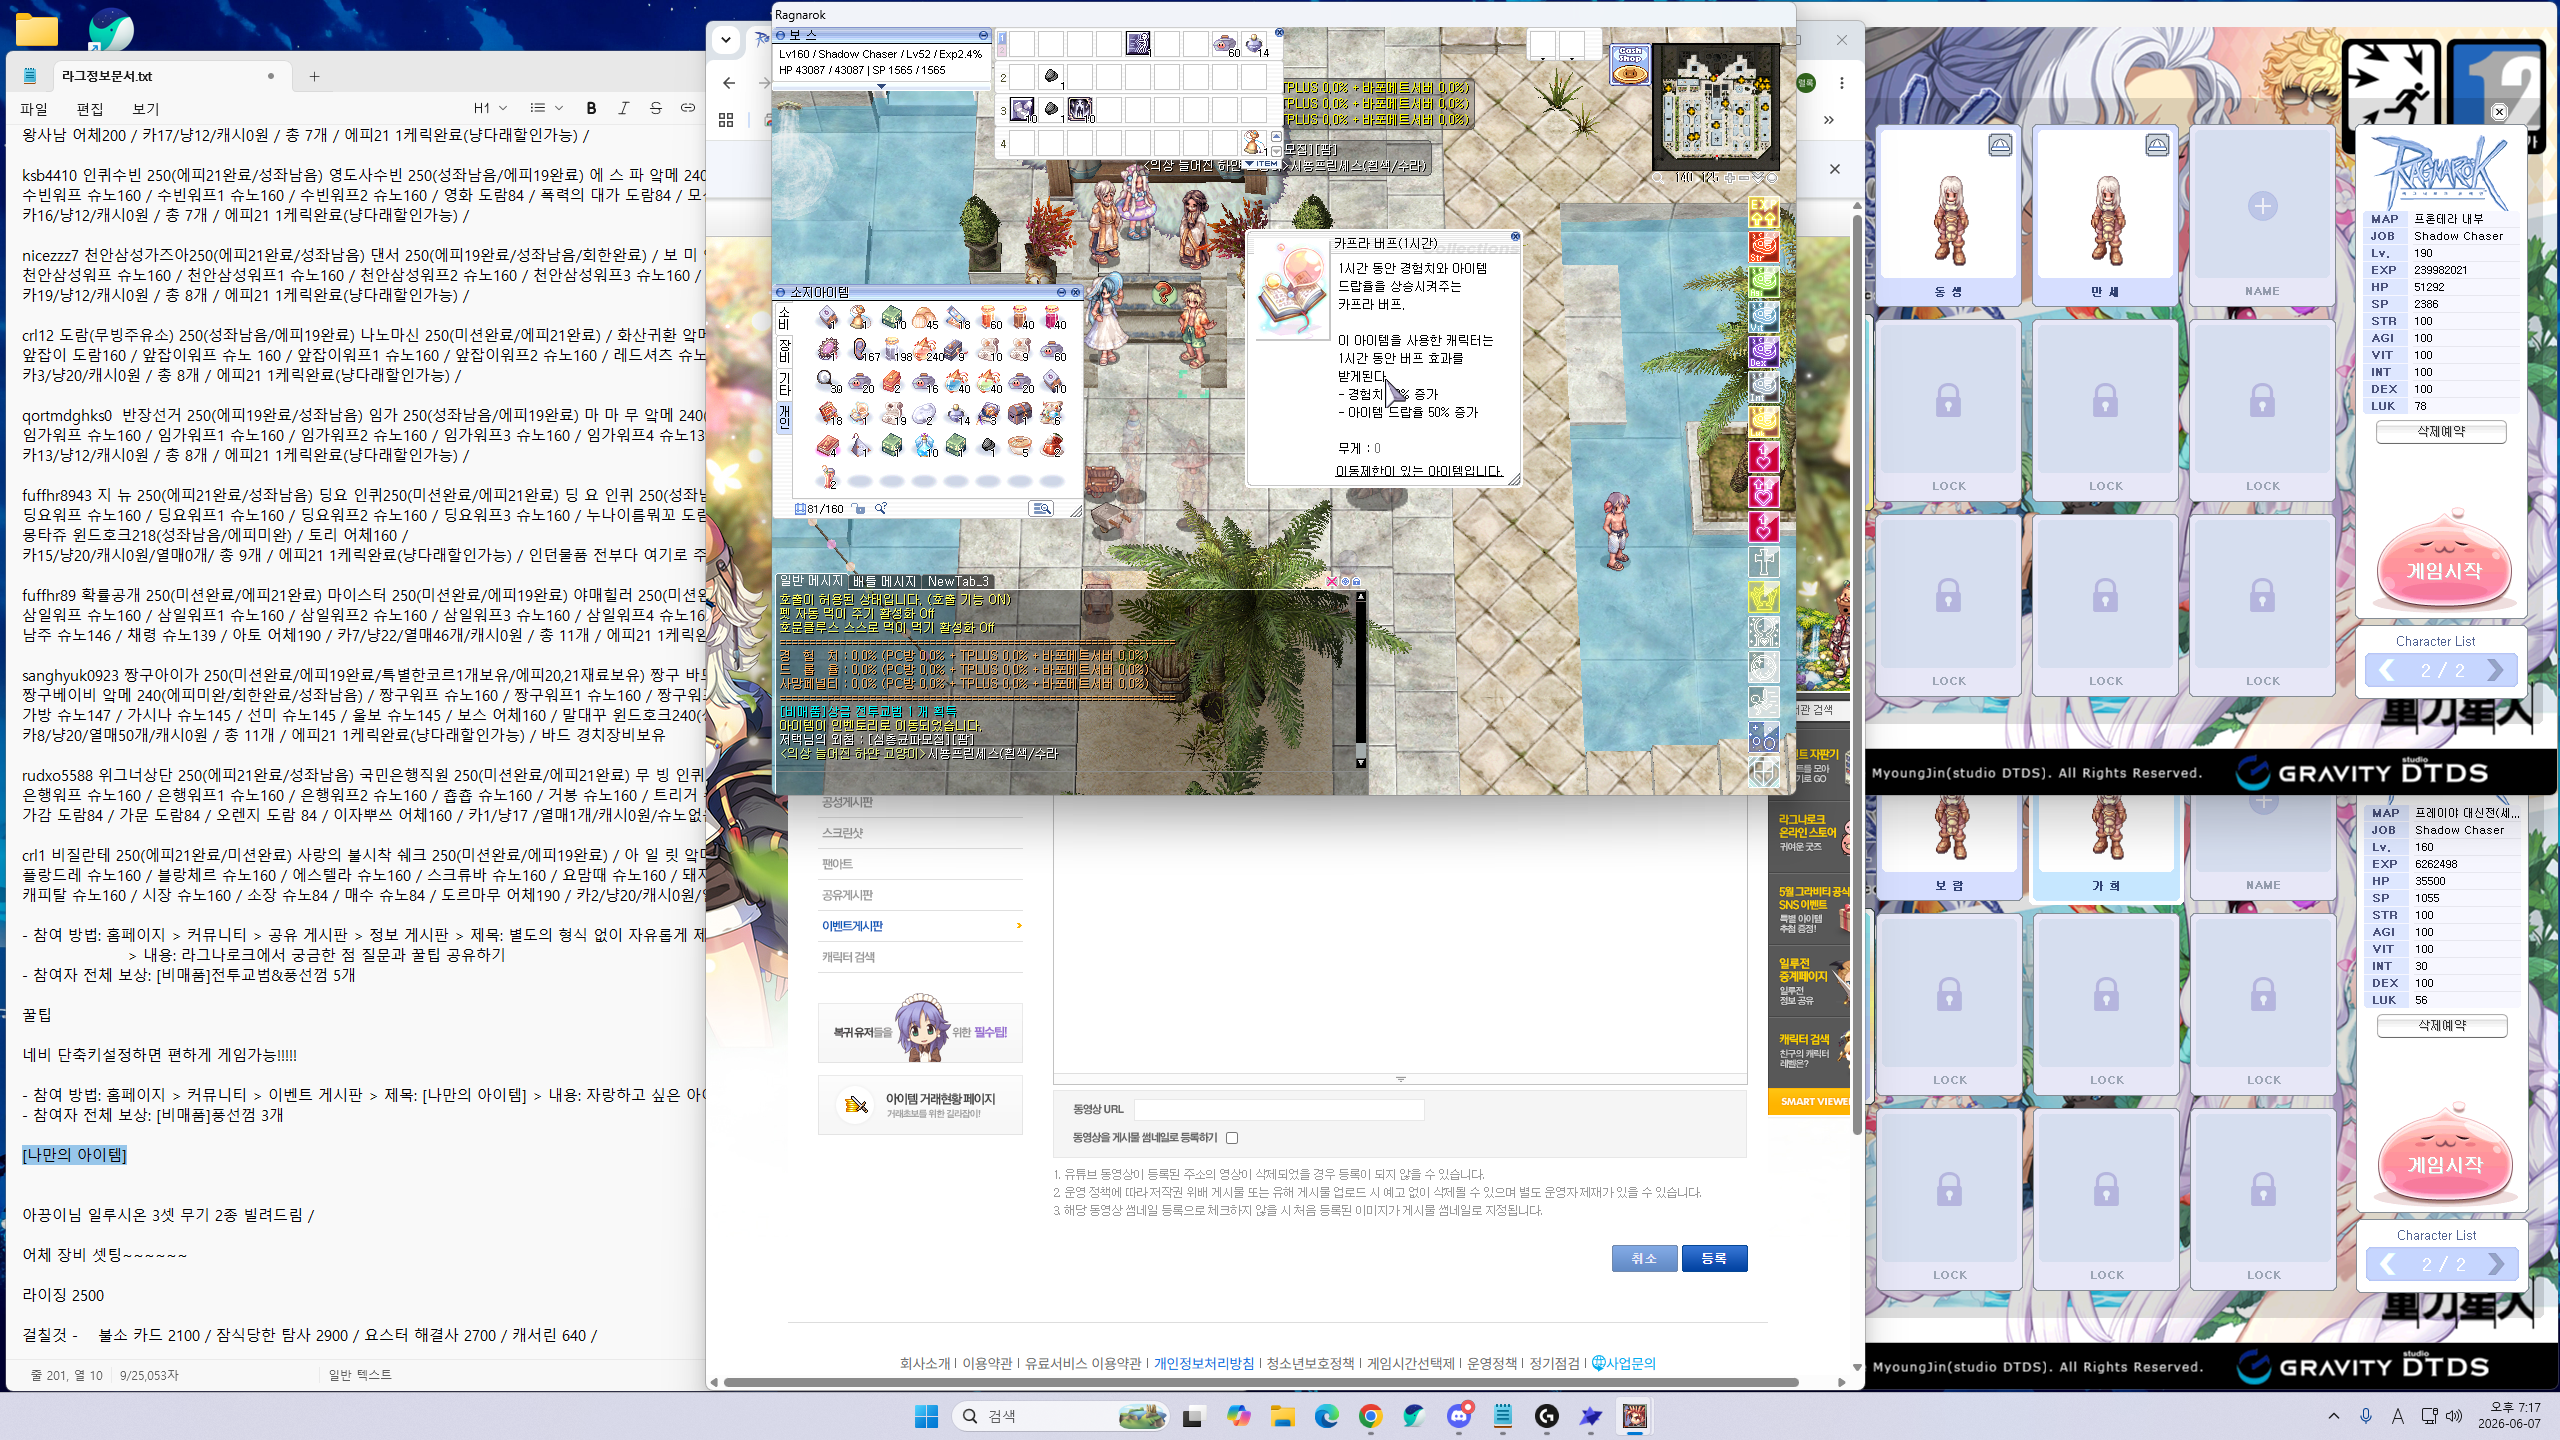
Task: Open the 편집 menu in Notepad
Action: 90,108
